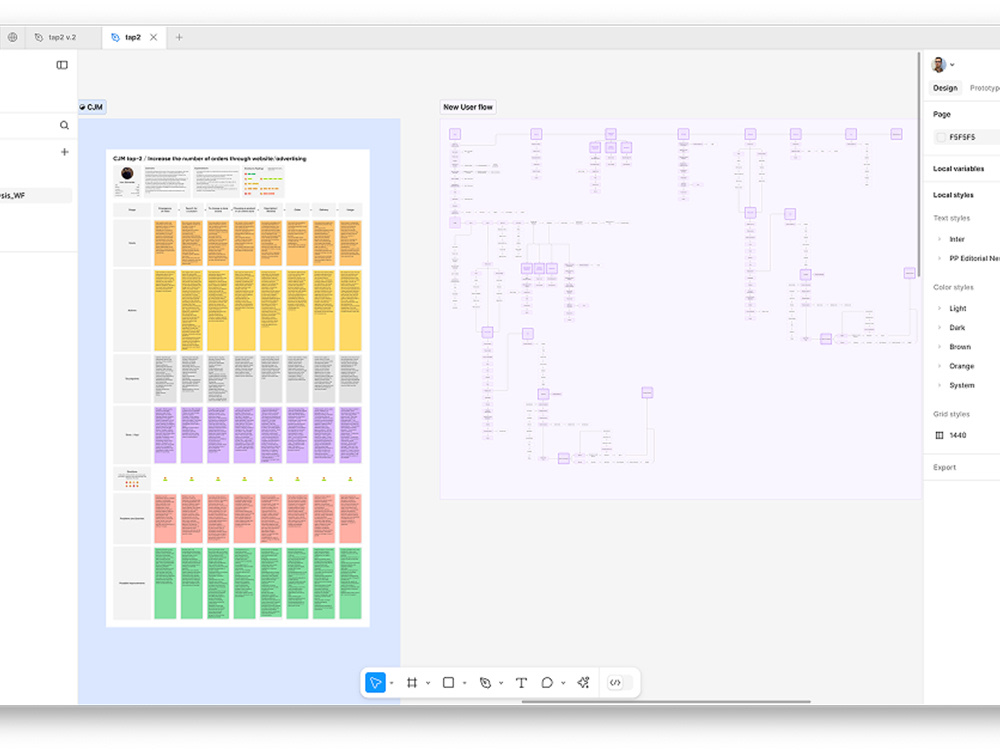
Task: Click the Export section
Action: pyautogui.click(x=945, y=467)
